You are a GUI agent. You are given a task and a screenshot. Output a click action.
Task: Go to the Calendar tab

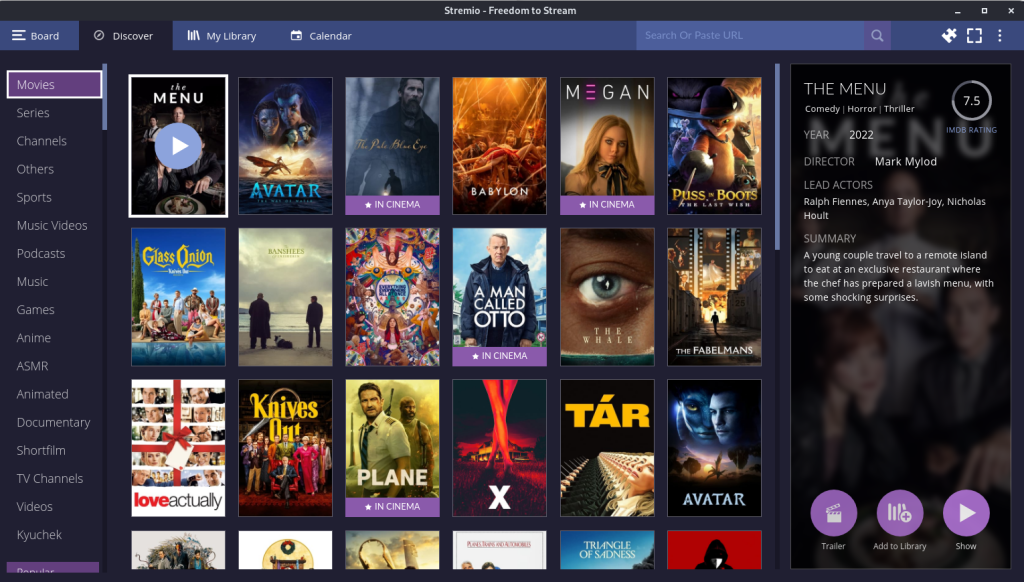(x=321, y=36)
